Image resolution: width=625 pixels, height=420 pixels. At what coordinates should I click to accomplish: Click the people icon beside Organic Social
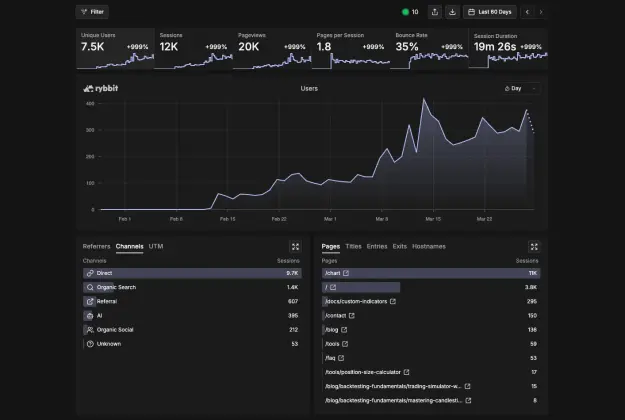pos(90,330)
